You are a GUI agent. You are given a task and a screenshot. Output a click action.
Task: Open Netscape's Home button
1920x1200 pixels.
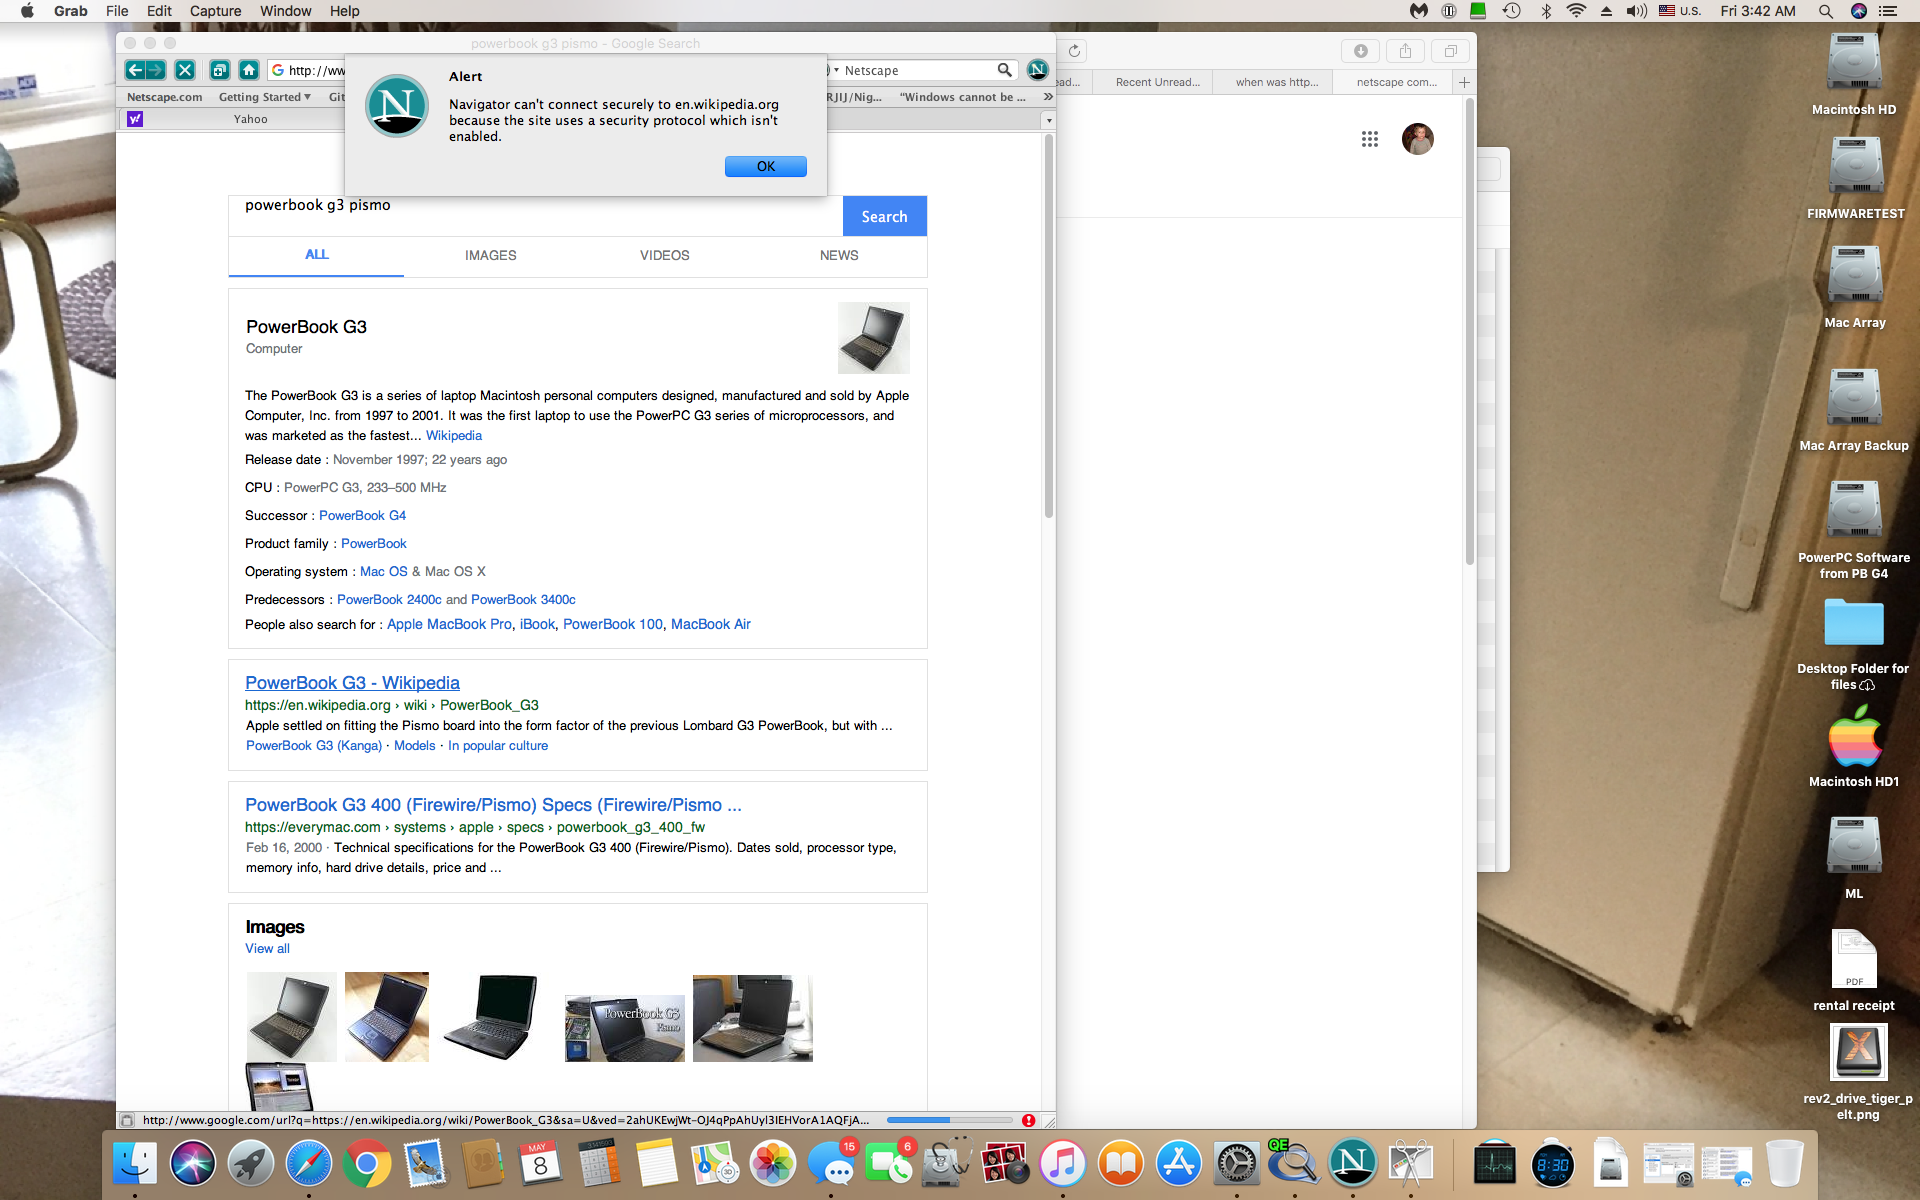(x=249, y=70)
